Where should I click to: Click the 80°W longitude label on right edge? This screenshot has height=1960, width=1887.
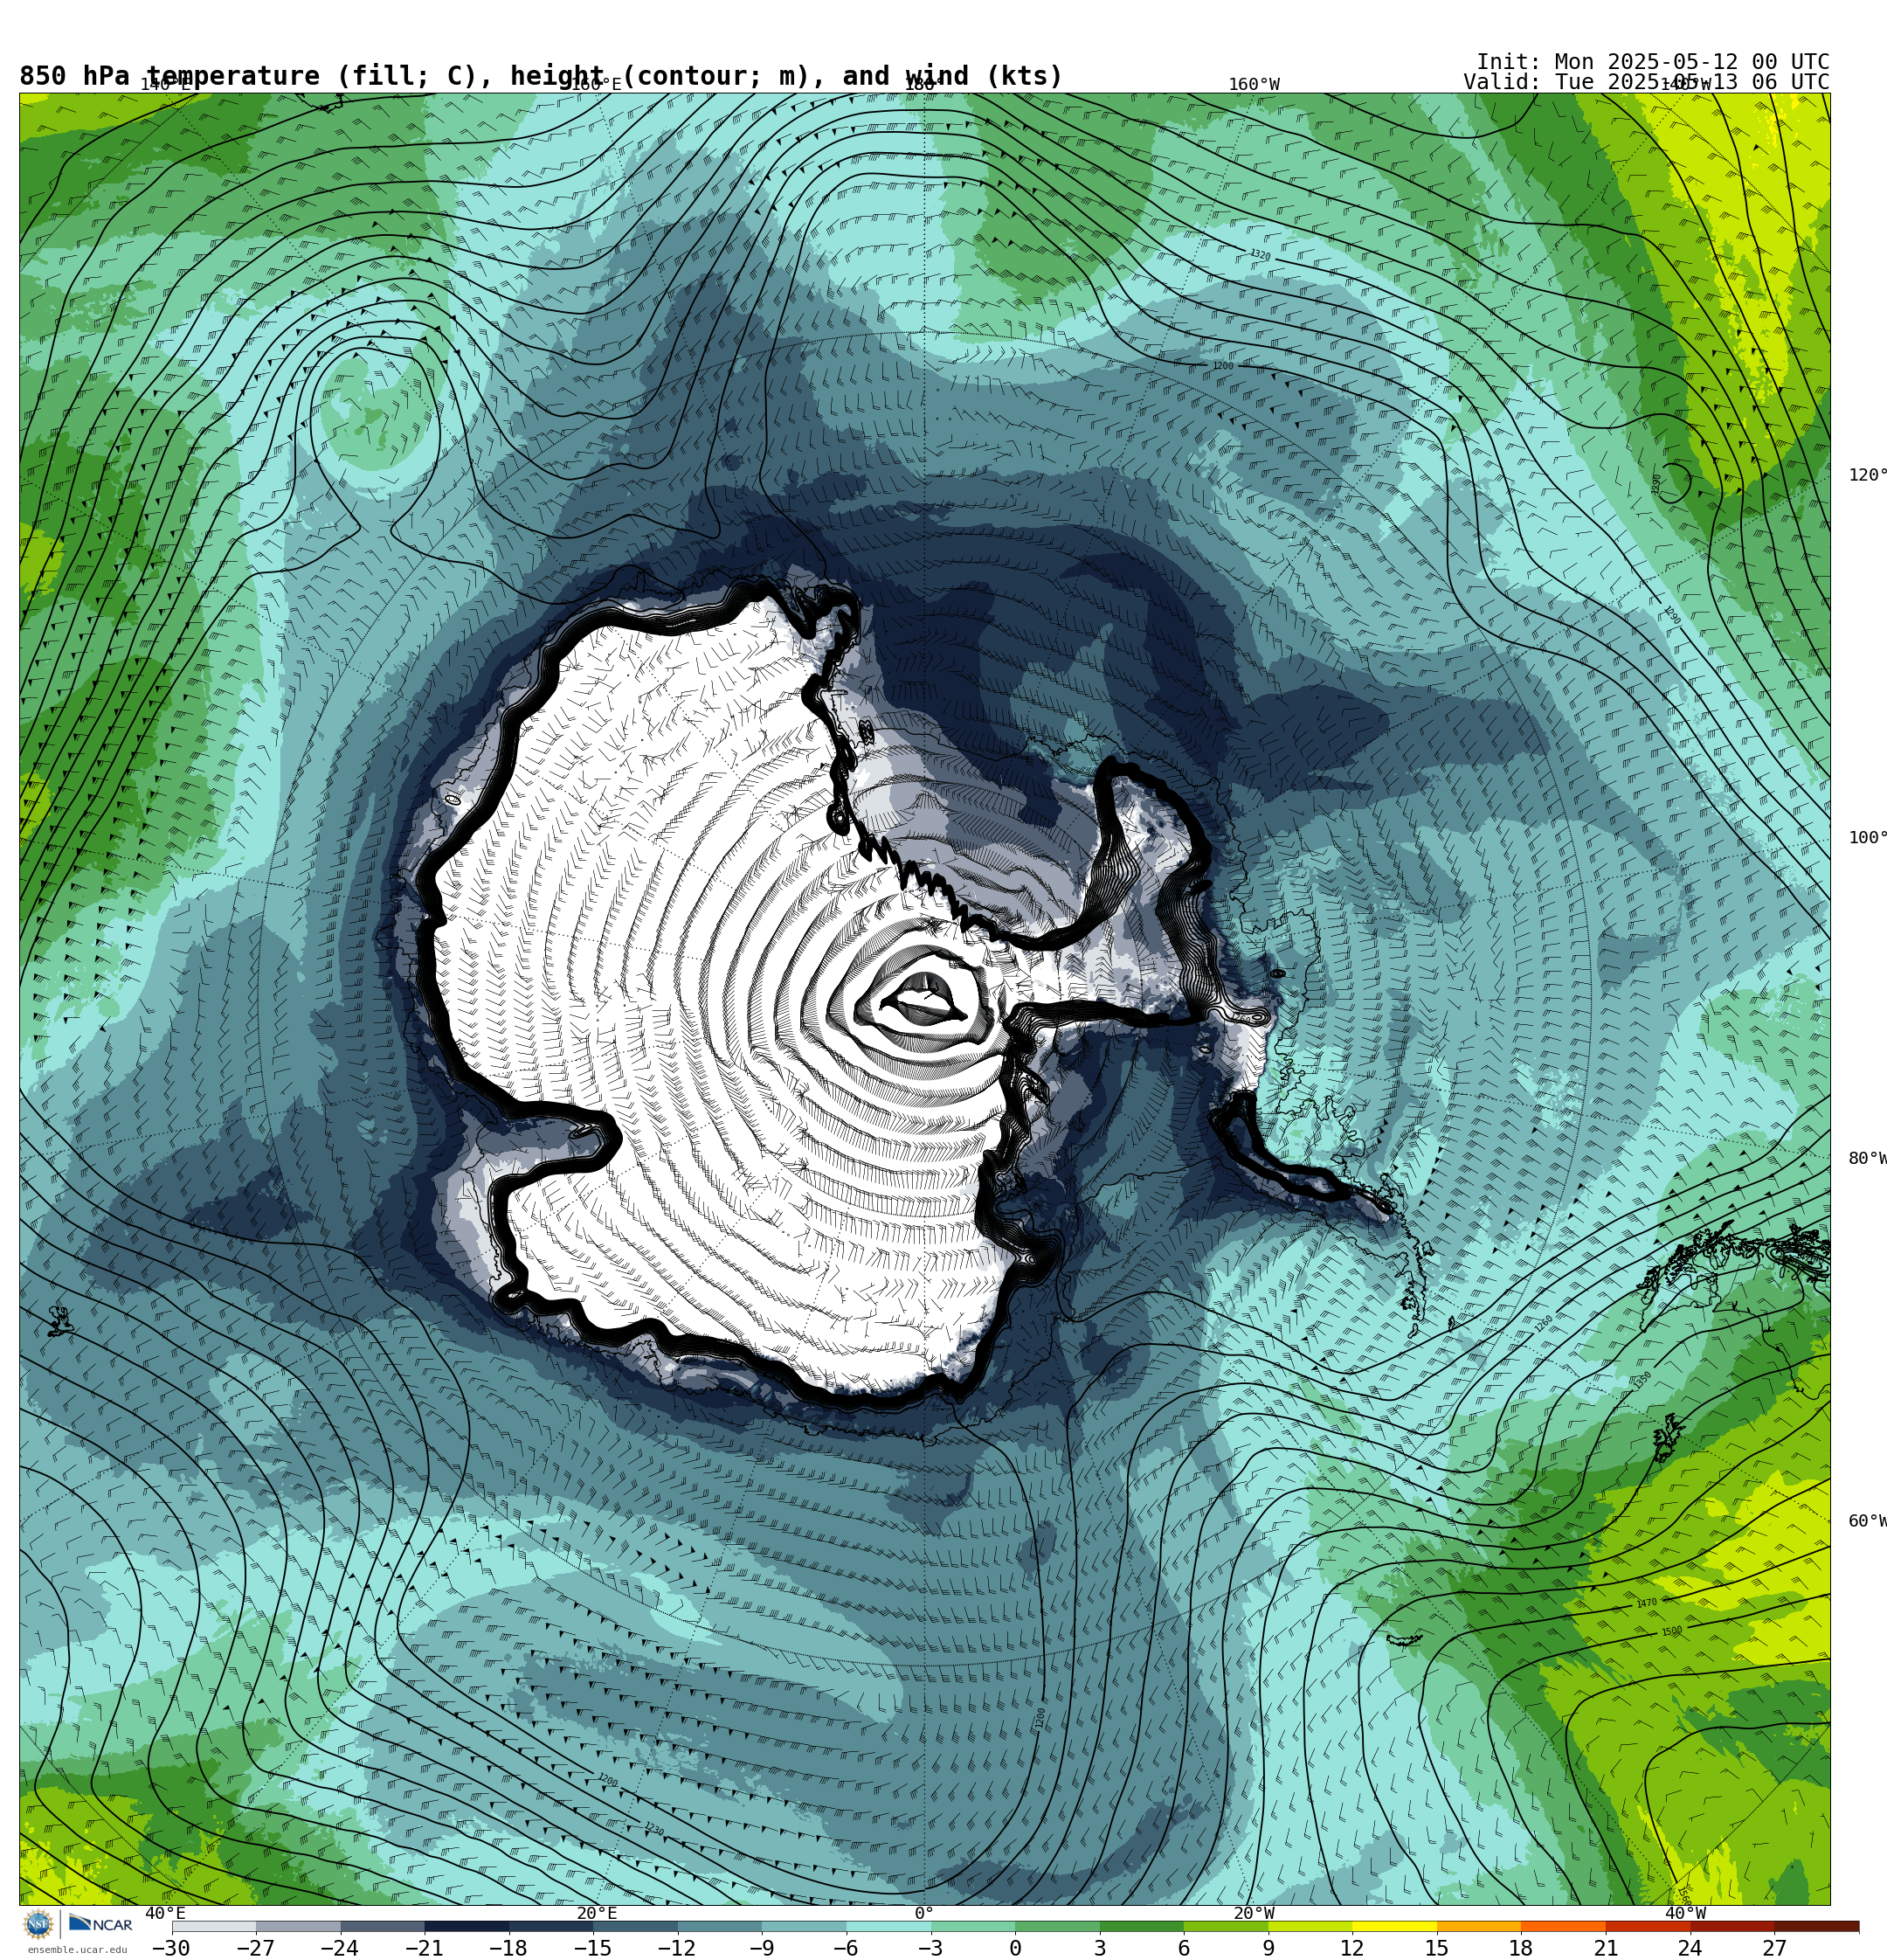click(x=1867, y=1158)
